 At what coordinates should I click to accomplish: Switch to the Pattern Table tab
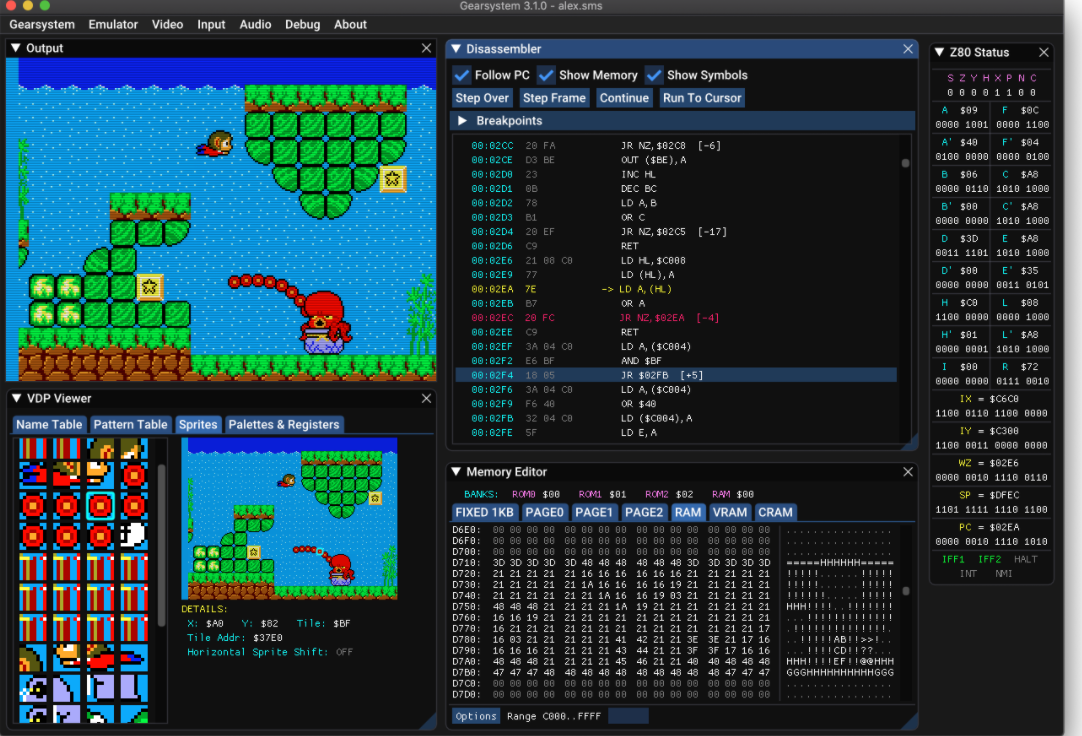point(130,424)
